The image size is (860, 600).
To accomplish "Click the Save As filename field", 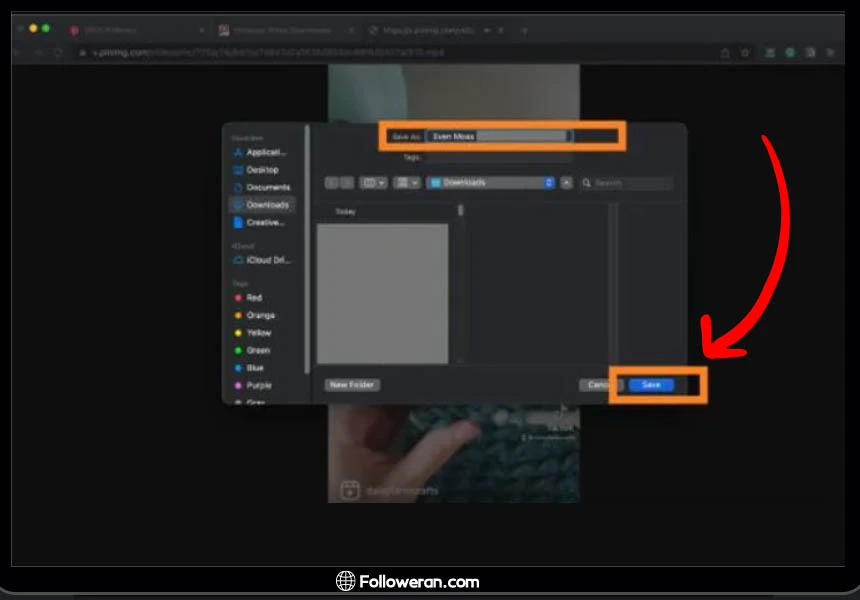I will (x=498, y=136).
